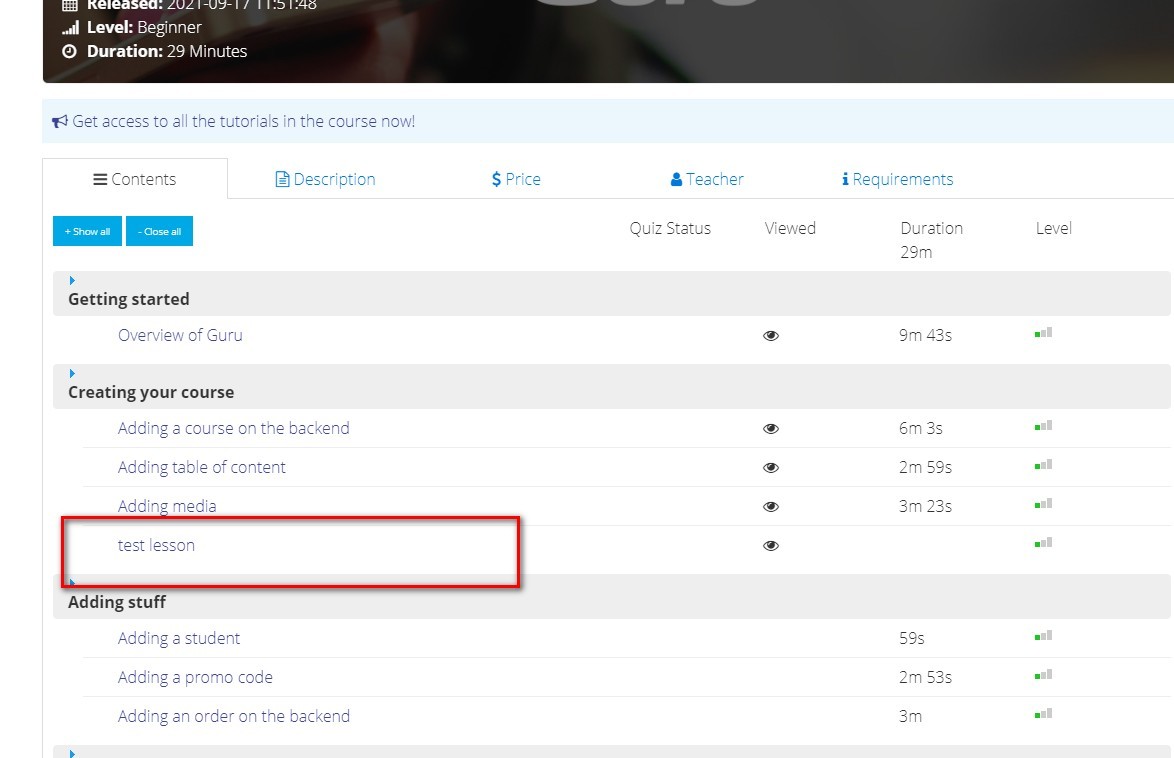
Task: Toggle the Adding stuff section arrow
Action: point(72,582)
